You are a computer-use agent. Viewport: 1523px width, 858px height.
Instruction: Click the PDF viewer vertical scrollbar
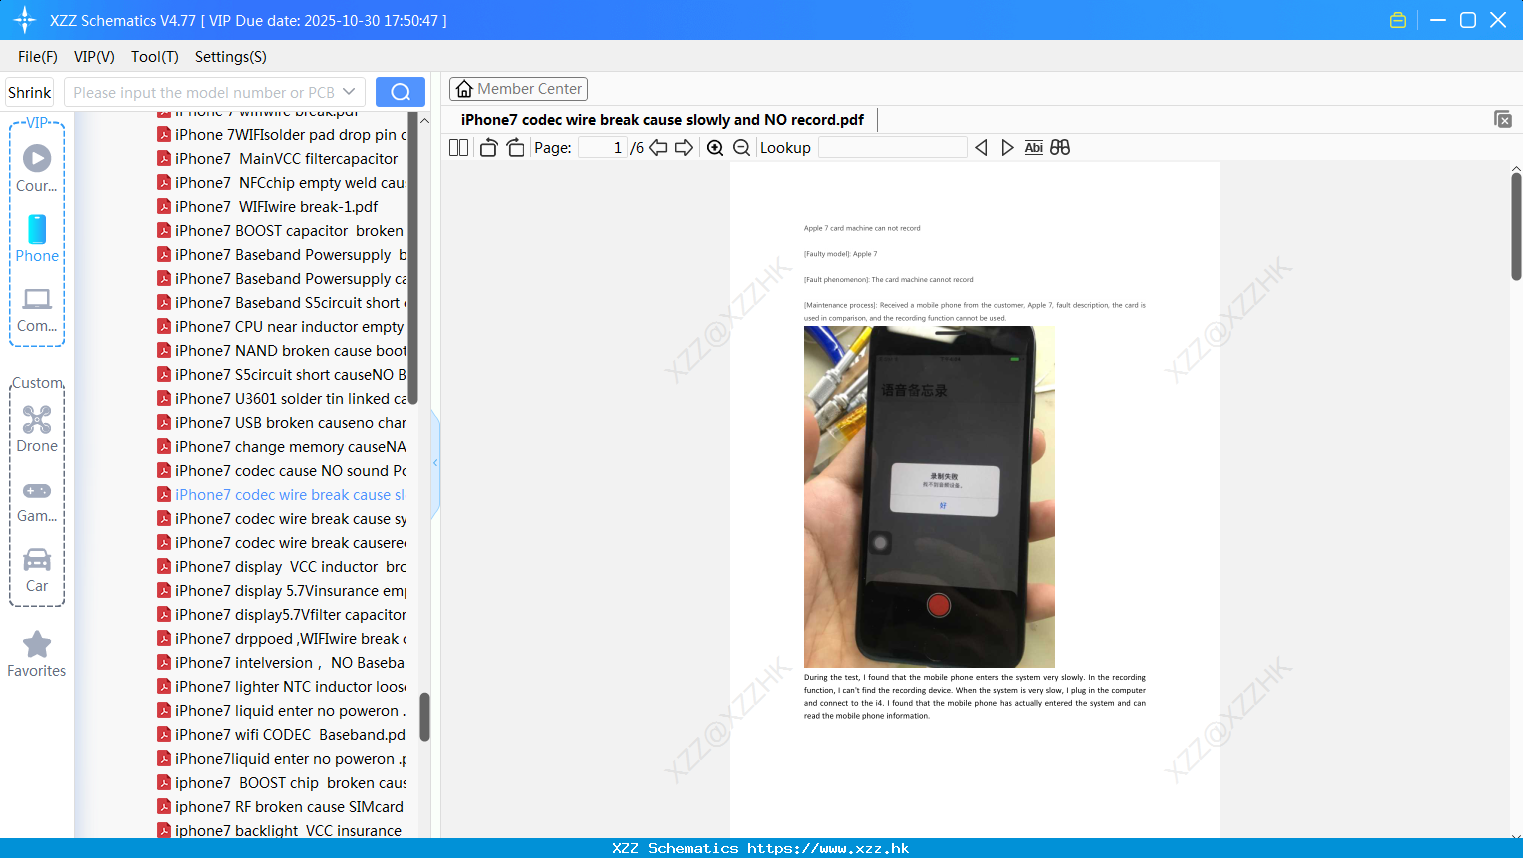click(x=1516, y=226)
